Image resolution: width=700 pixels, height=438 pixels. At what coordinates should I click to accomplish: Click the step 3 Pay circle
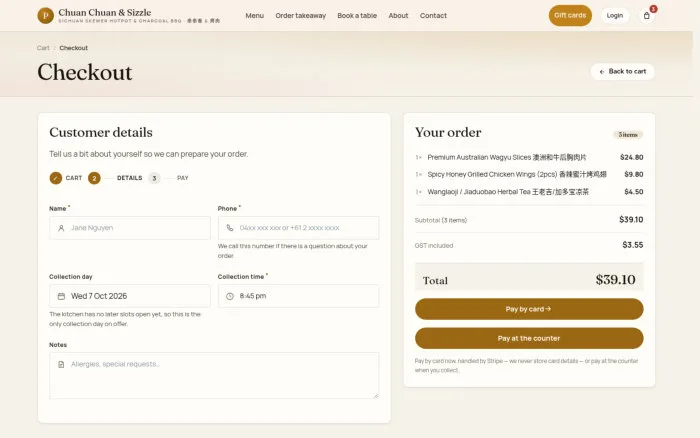click(154, 178)
